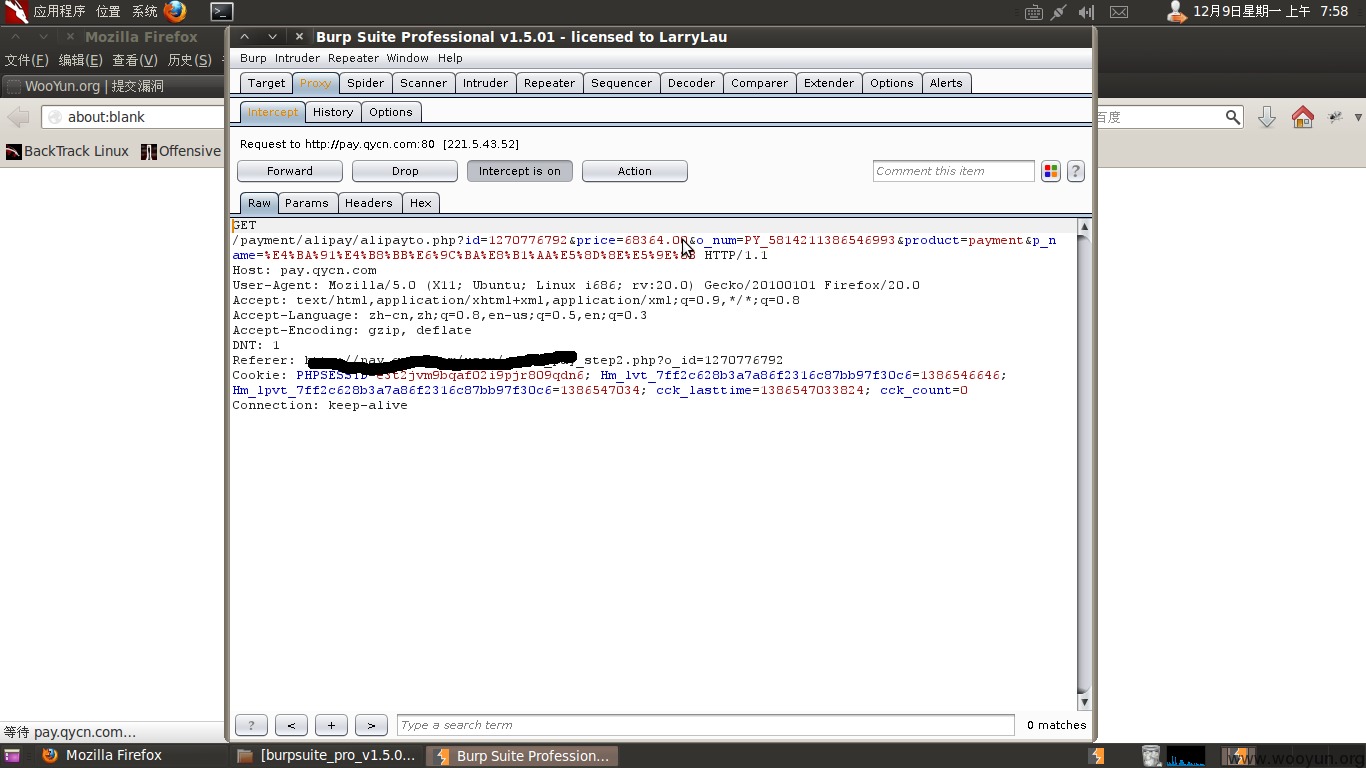
Task: Open the Proxy History sub-tab
Action: coord(332,112)
